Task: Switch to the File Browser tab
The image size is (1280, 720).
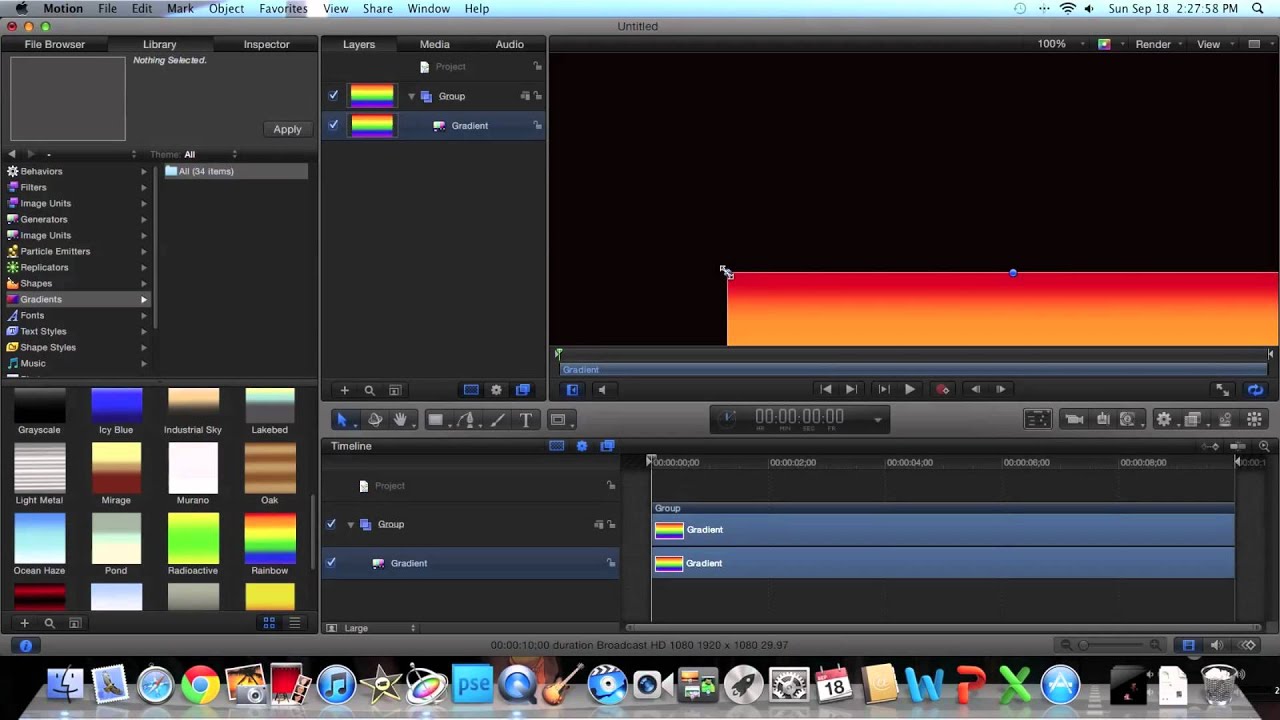Action: (55, 44)
